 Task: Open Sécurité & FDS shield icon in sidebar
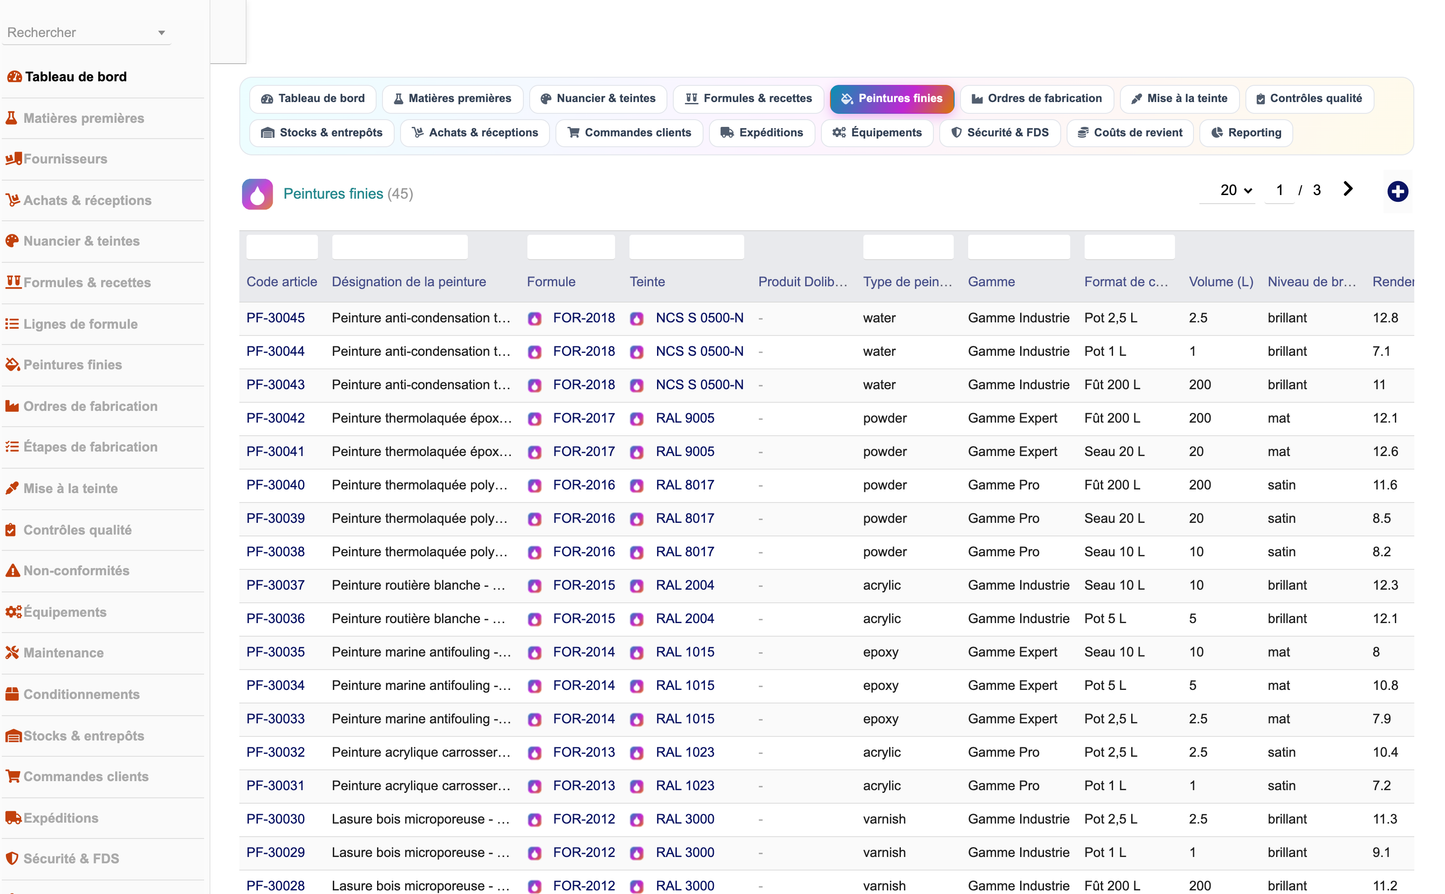pos(13,859)
